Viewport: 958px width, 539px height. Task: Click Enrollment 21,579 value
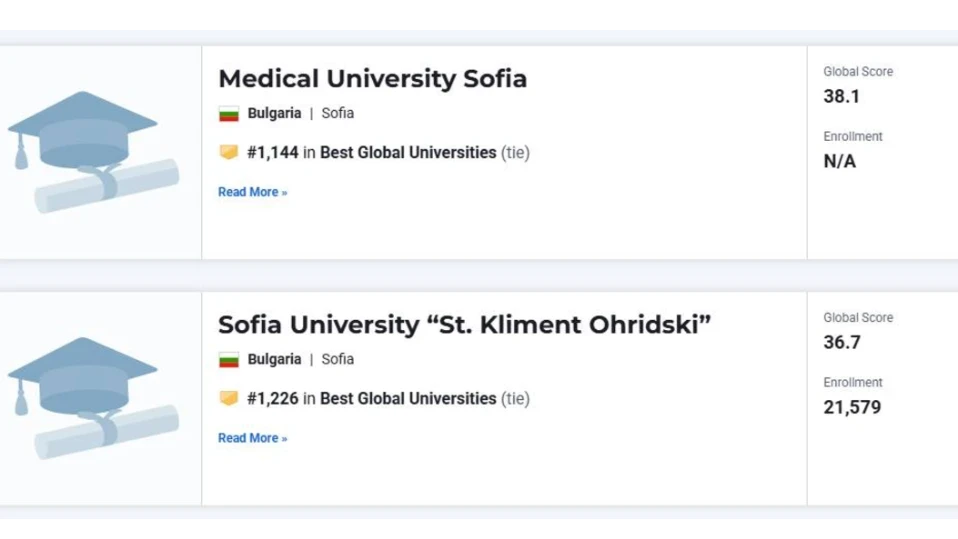point(852,408)
